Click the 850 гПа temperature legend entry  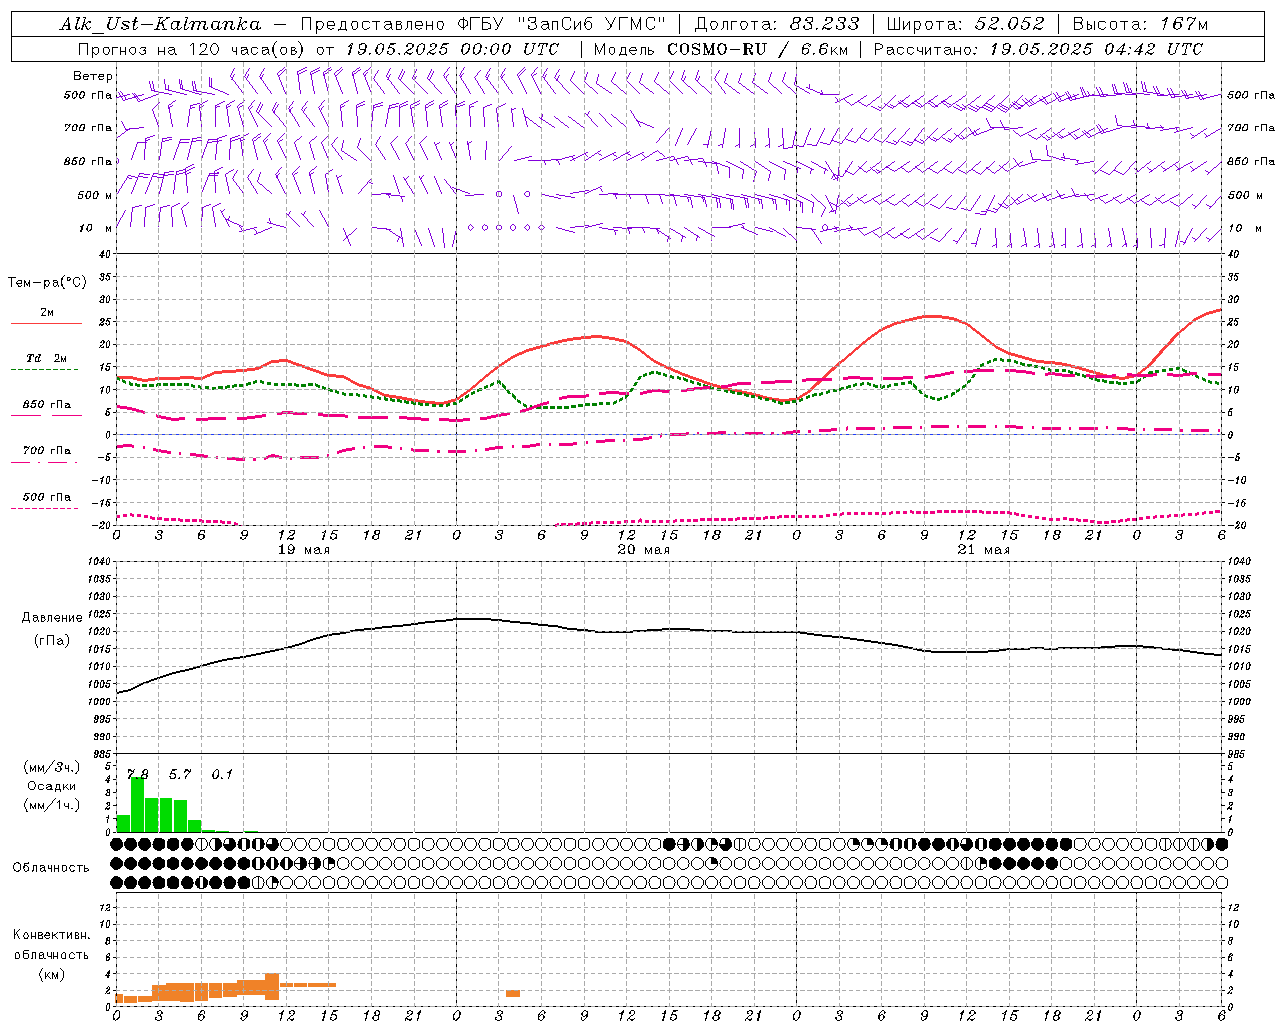tap(47, 405)
